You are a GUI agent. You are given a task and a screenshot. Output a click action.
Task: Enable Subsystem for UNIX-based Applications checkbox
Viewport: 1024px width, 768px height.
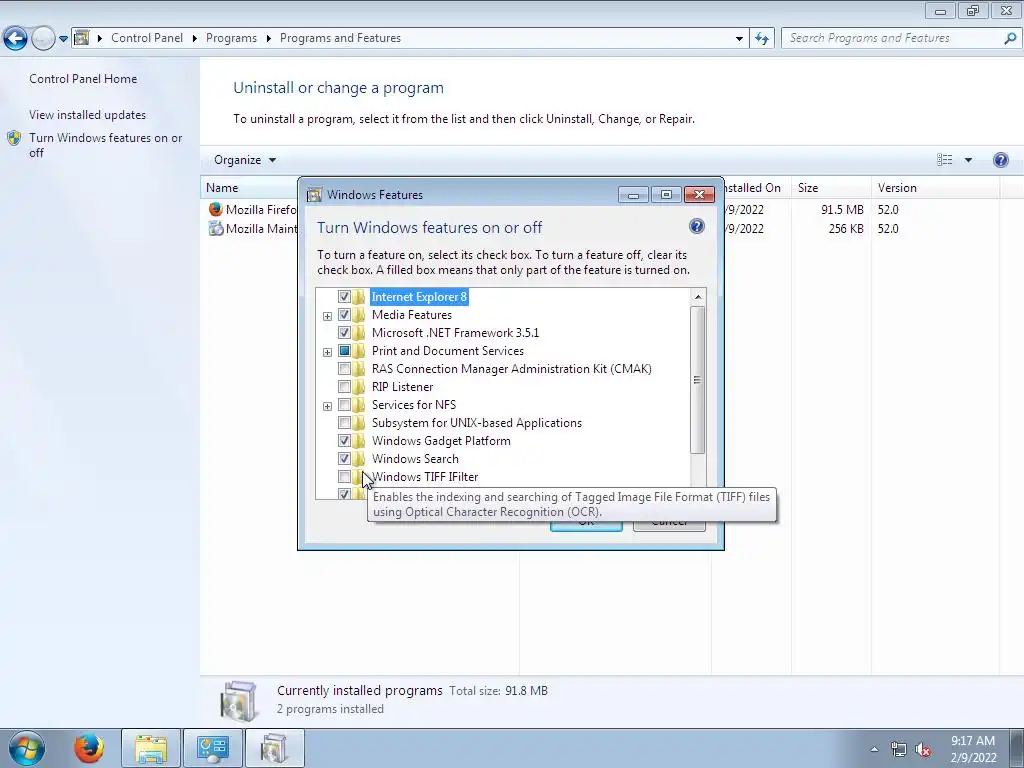(344, 423)
